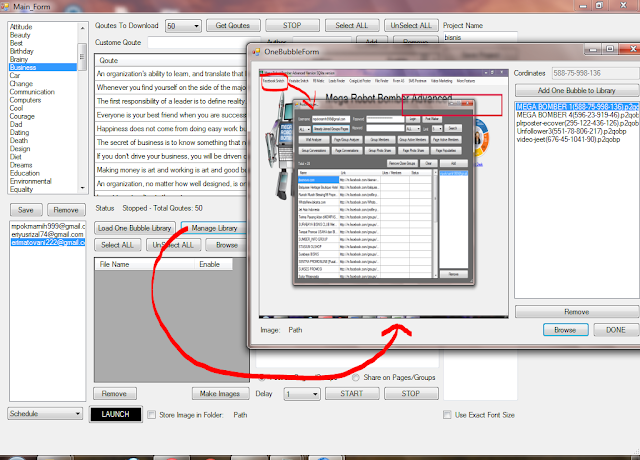This screenshot has height=460, width=640.
Task: Select email erryusrizal74@gmail.com in account list
Action: coord(48,234)
